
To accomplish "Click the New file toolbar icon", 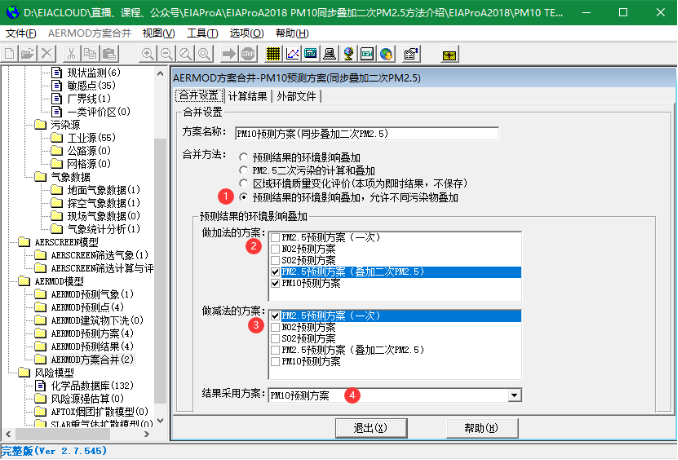I will coord(10,54).
